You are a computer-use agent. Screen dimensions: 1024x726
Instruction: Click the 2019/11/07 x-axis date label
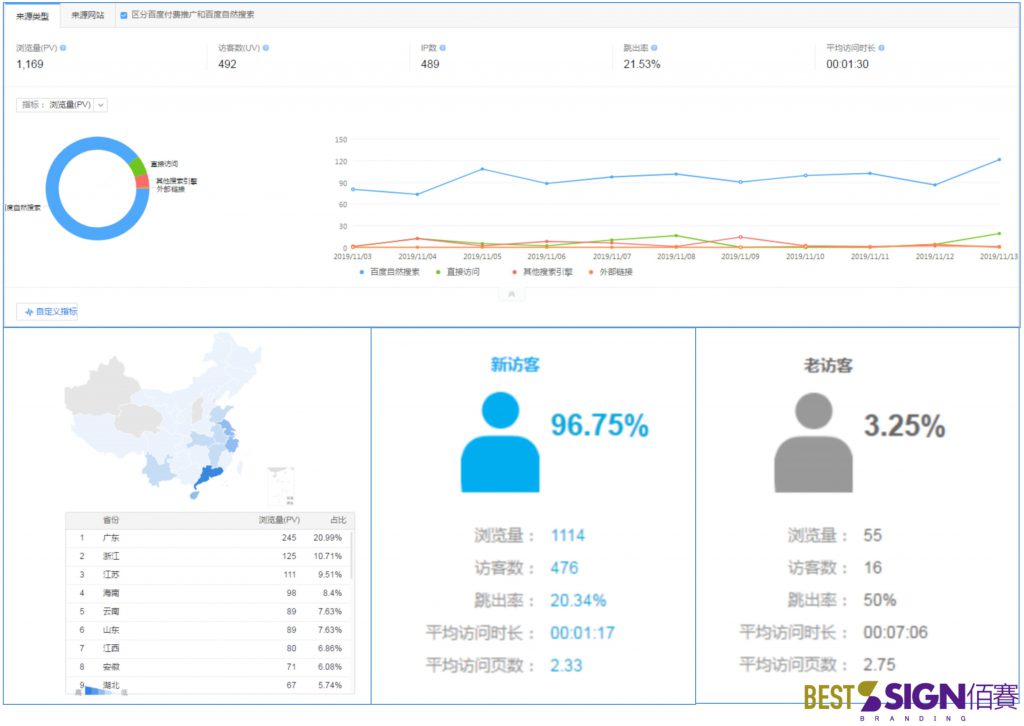point(611,257)
